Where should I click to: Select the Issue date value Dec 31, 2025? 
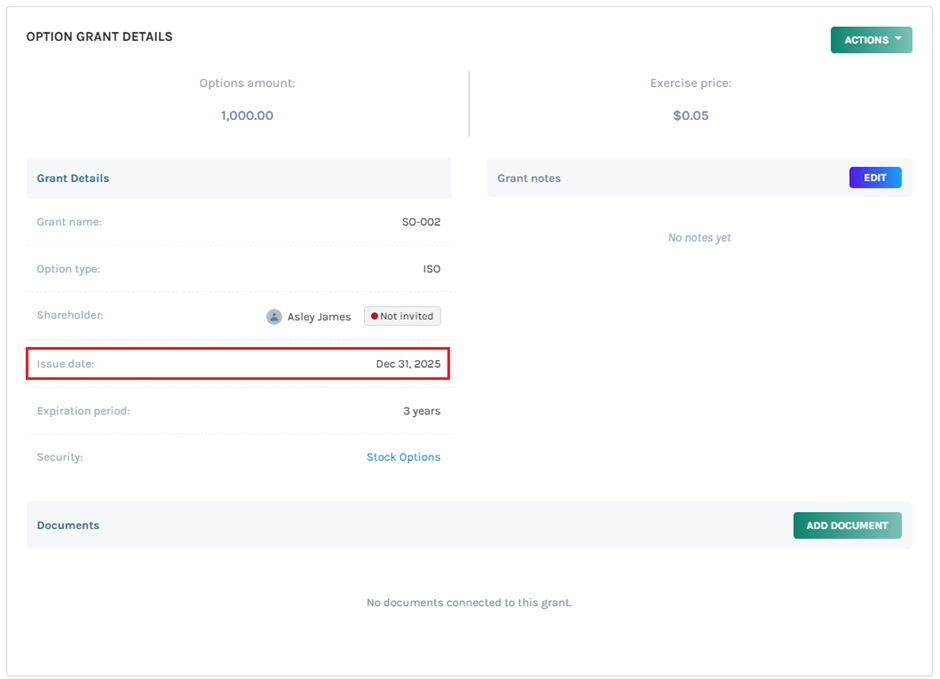coord(408,364)
